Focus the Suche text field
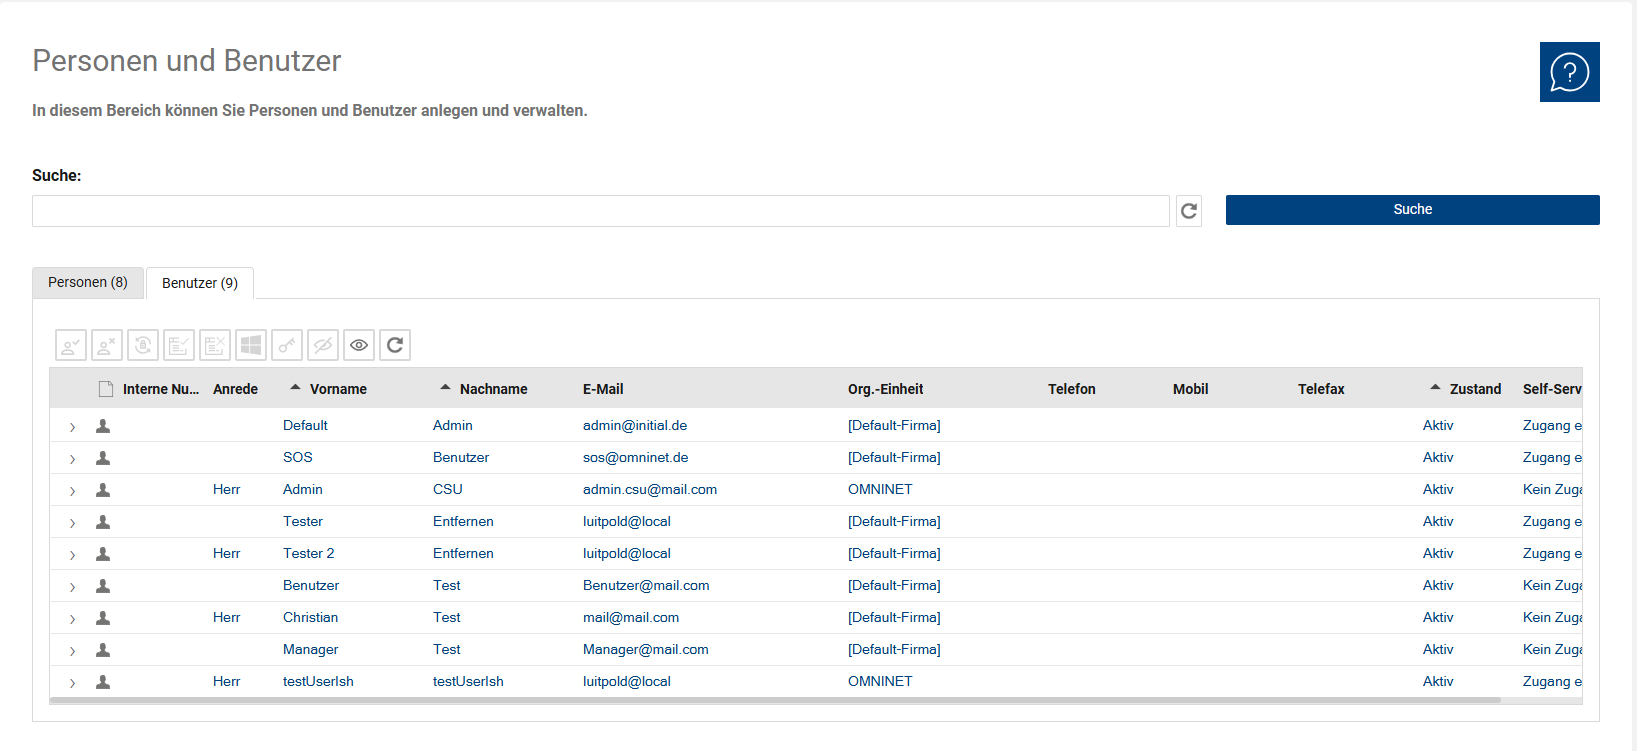The height and width of the screenshot is (751, 1637). click(x=601, y=211)
